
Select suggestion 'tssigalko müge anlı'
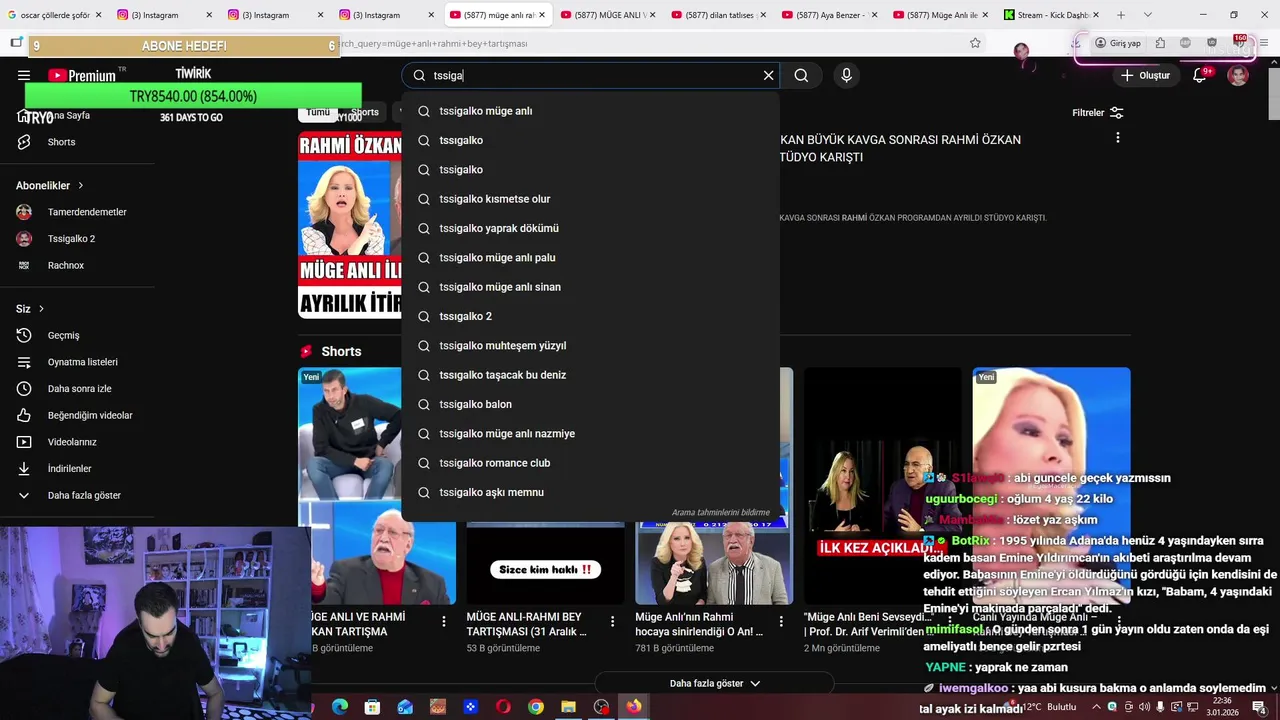(590, 111)
